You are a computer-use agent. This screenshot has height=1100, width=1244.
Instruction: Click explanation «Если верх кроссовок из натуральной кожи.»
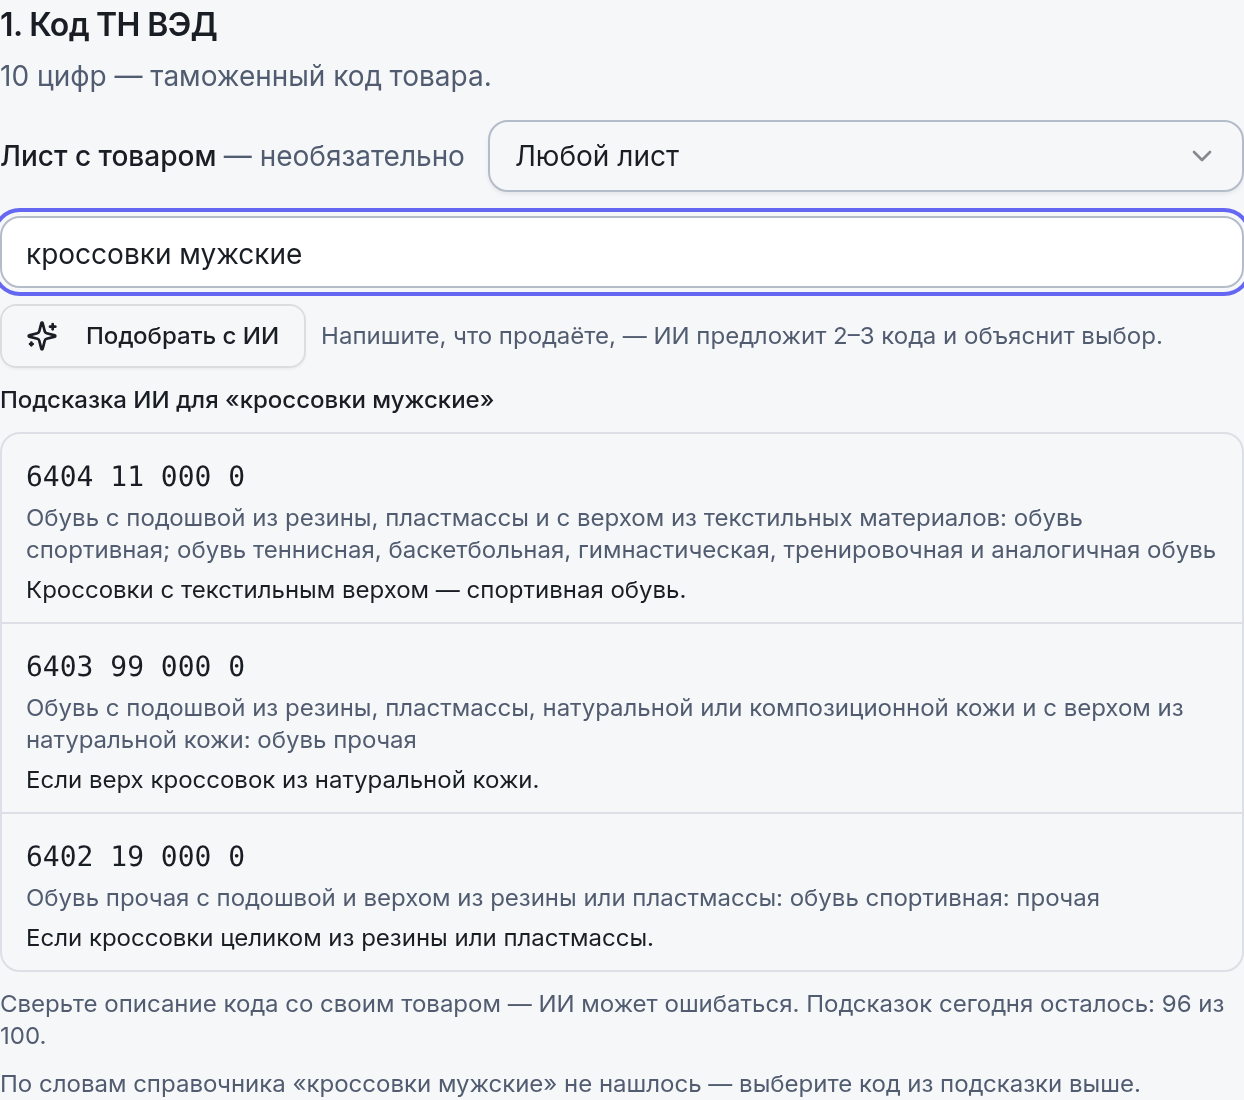click(283, 780)
